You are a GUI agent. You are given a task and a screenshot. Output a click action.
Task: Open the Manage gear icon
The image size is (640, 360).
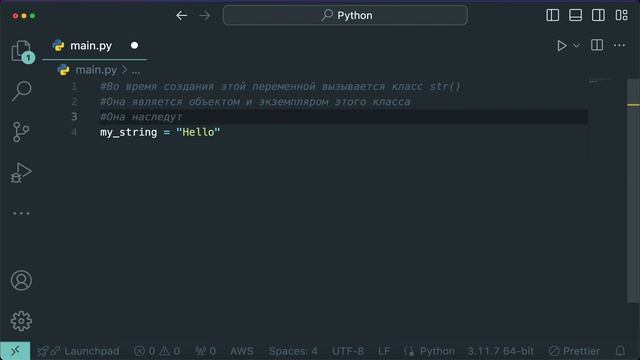click(x=21, y=321)
